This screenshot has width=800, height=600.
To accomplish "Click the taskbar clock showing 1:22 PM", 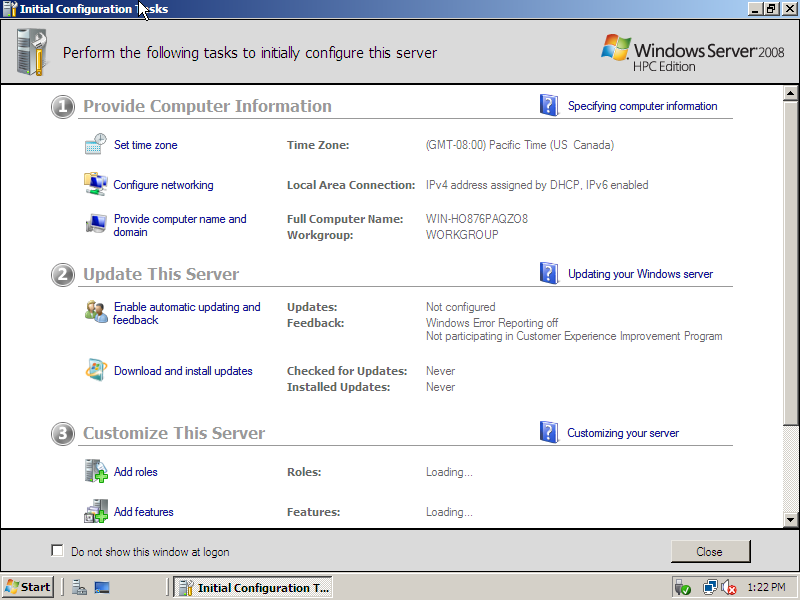I will click(x=766, y=587).
